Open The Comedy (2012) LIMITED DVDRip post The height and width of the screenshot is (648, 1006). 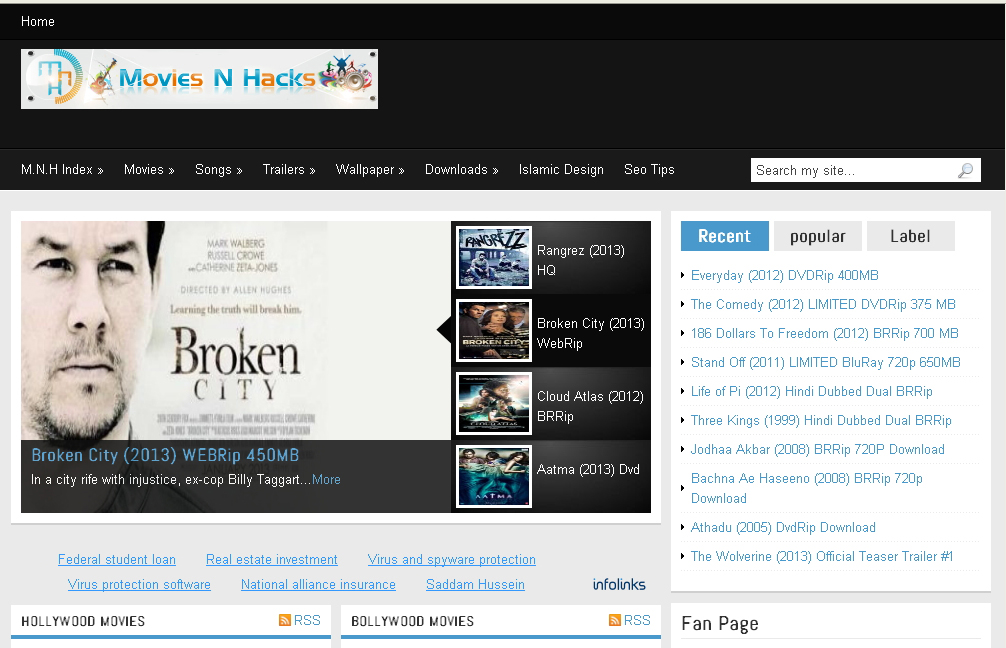[x=823, y=304]
